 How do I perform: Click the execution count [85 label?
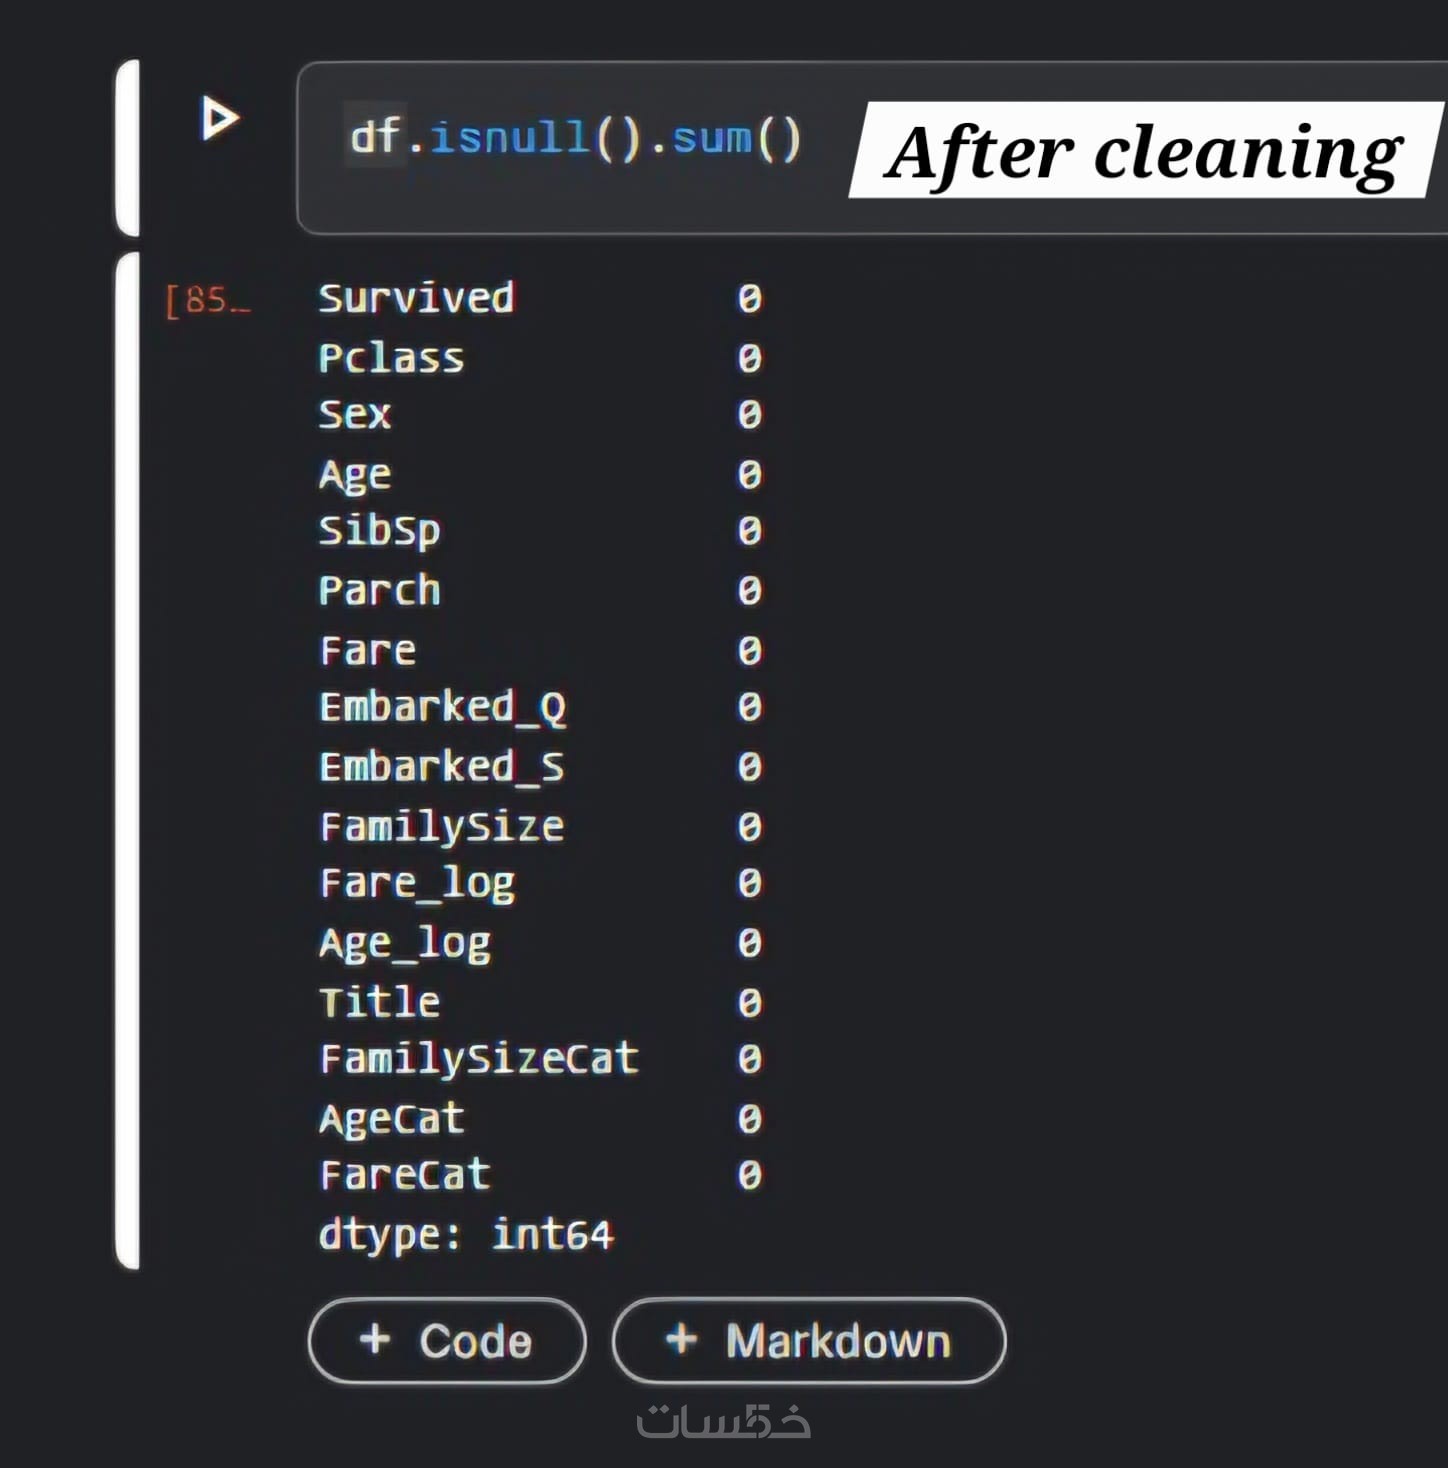tap(208, 299)
